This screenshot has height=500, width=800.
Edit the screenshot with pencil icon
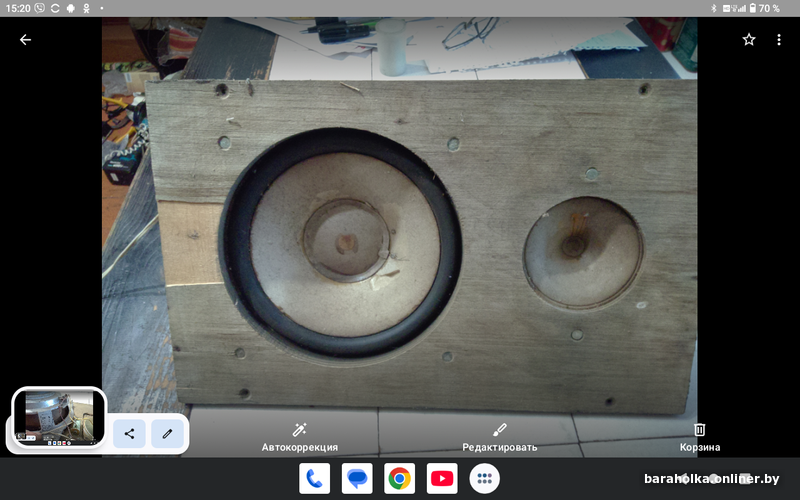tap(167, 434)
